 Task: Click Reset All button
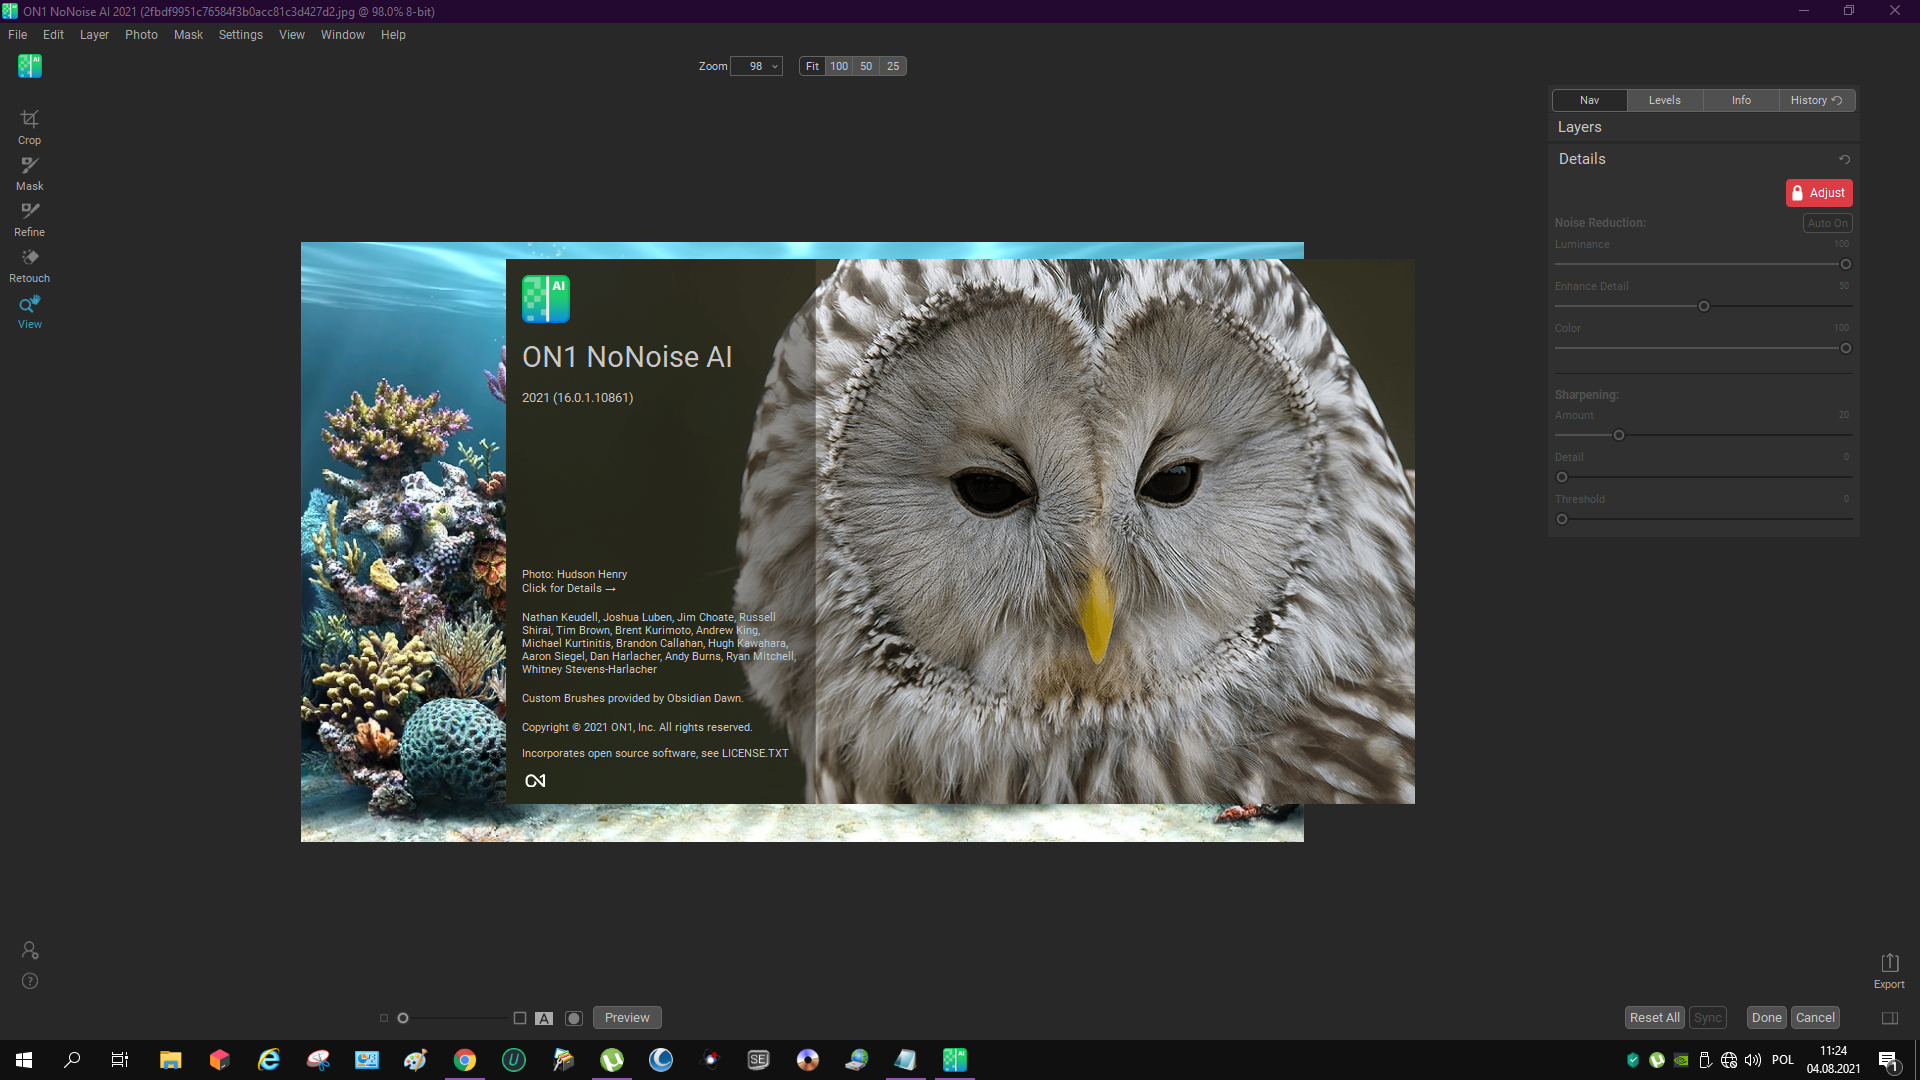pos(1655,1018)
